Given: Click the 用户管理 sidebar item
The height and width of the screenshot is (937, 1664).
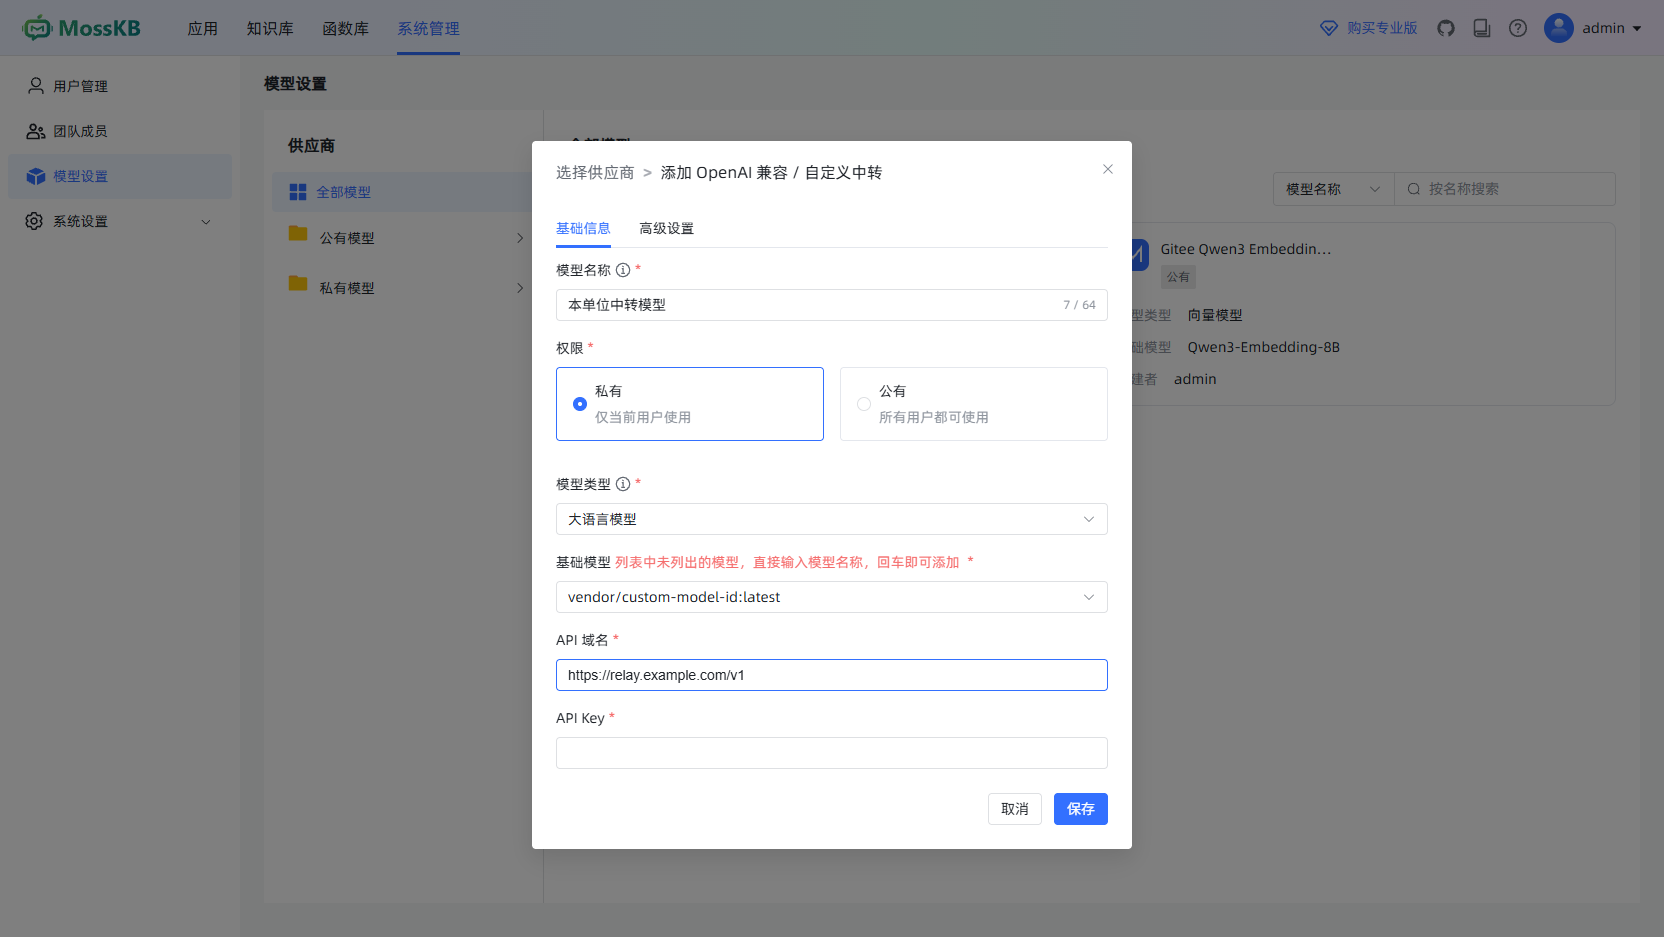Looking at the screenshot, I should (x=120, y=86).
